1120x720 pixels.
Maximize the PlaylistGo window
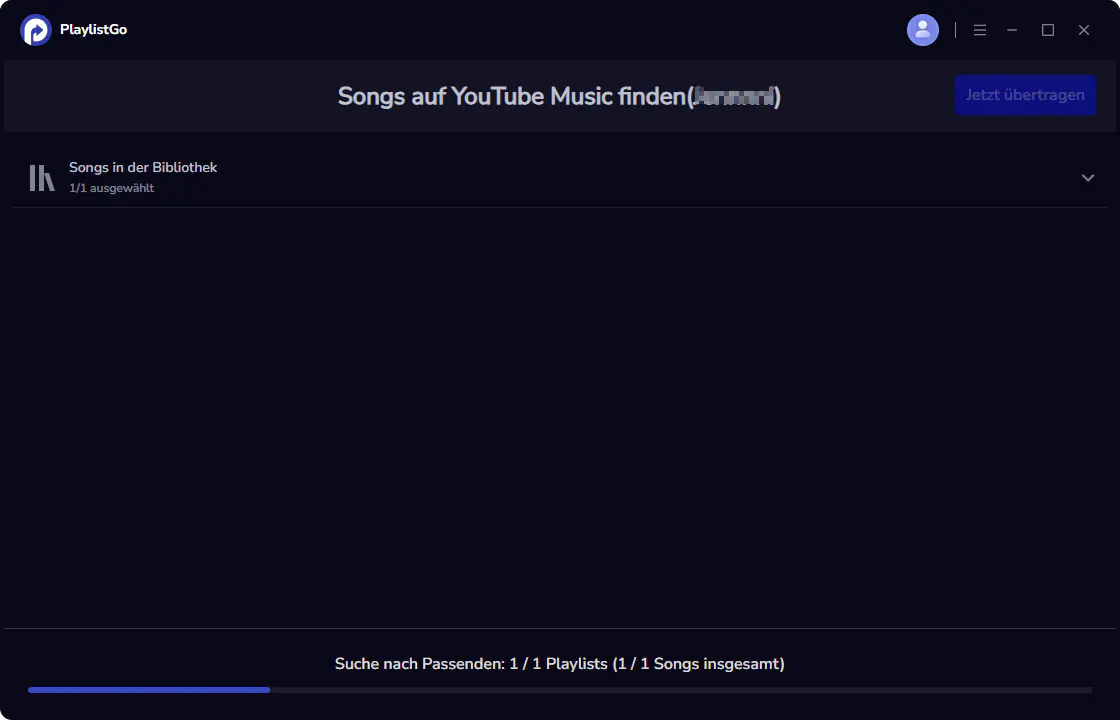[1048, 30]
